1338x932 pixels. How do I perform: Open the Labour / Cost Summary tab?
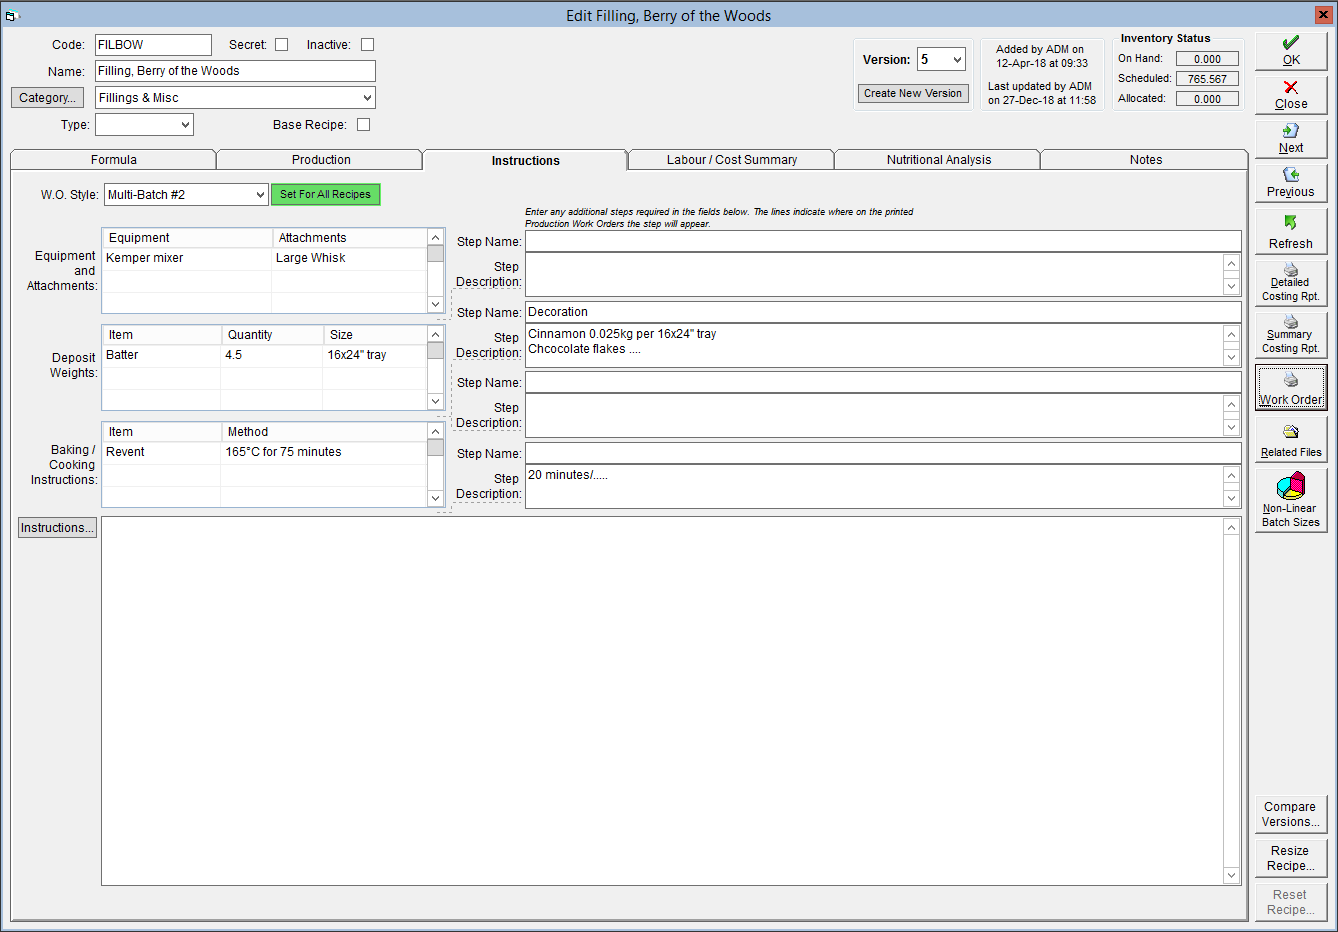pyautogui.click(x=732, y=160)
